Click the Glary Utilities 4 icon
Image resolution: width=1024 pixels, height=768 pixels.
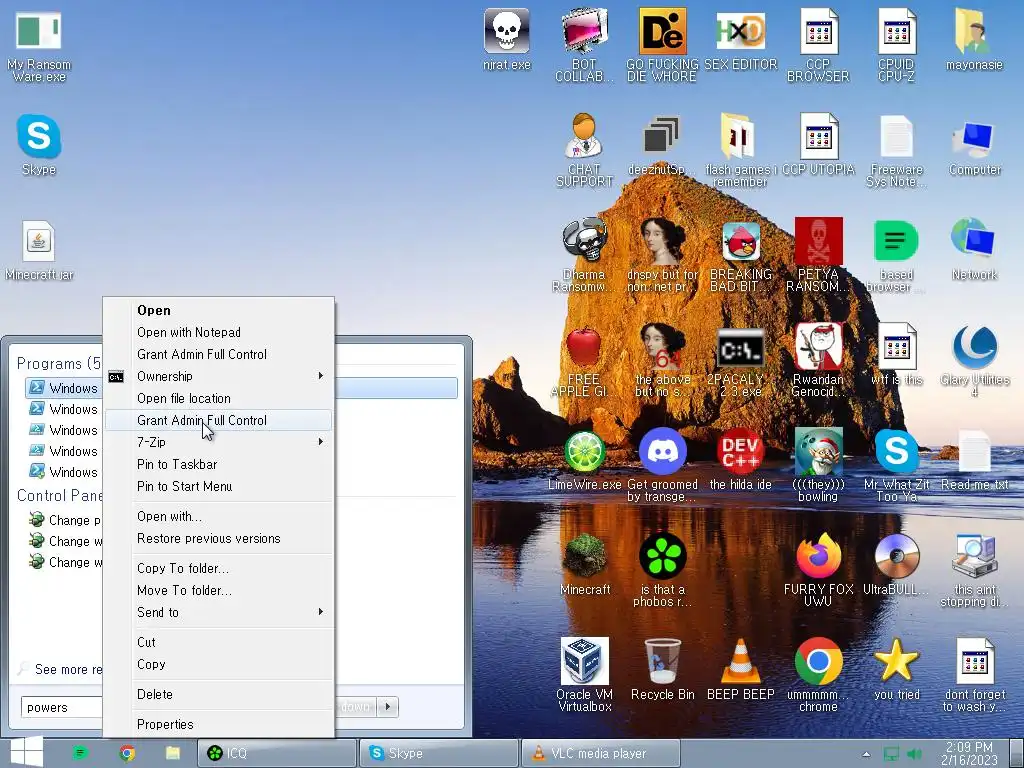coord(974,347)
